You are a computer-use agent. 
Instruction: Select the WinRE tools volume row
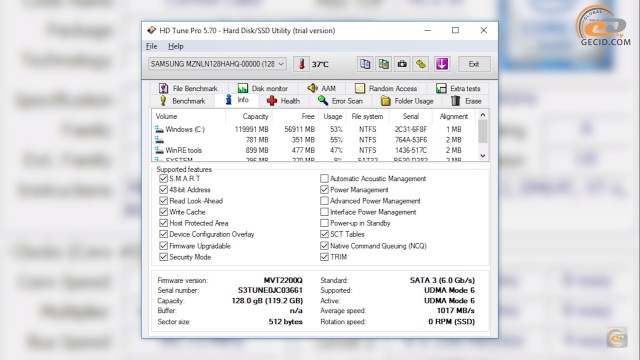[x=314, y=150]
